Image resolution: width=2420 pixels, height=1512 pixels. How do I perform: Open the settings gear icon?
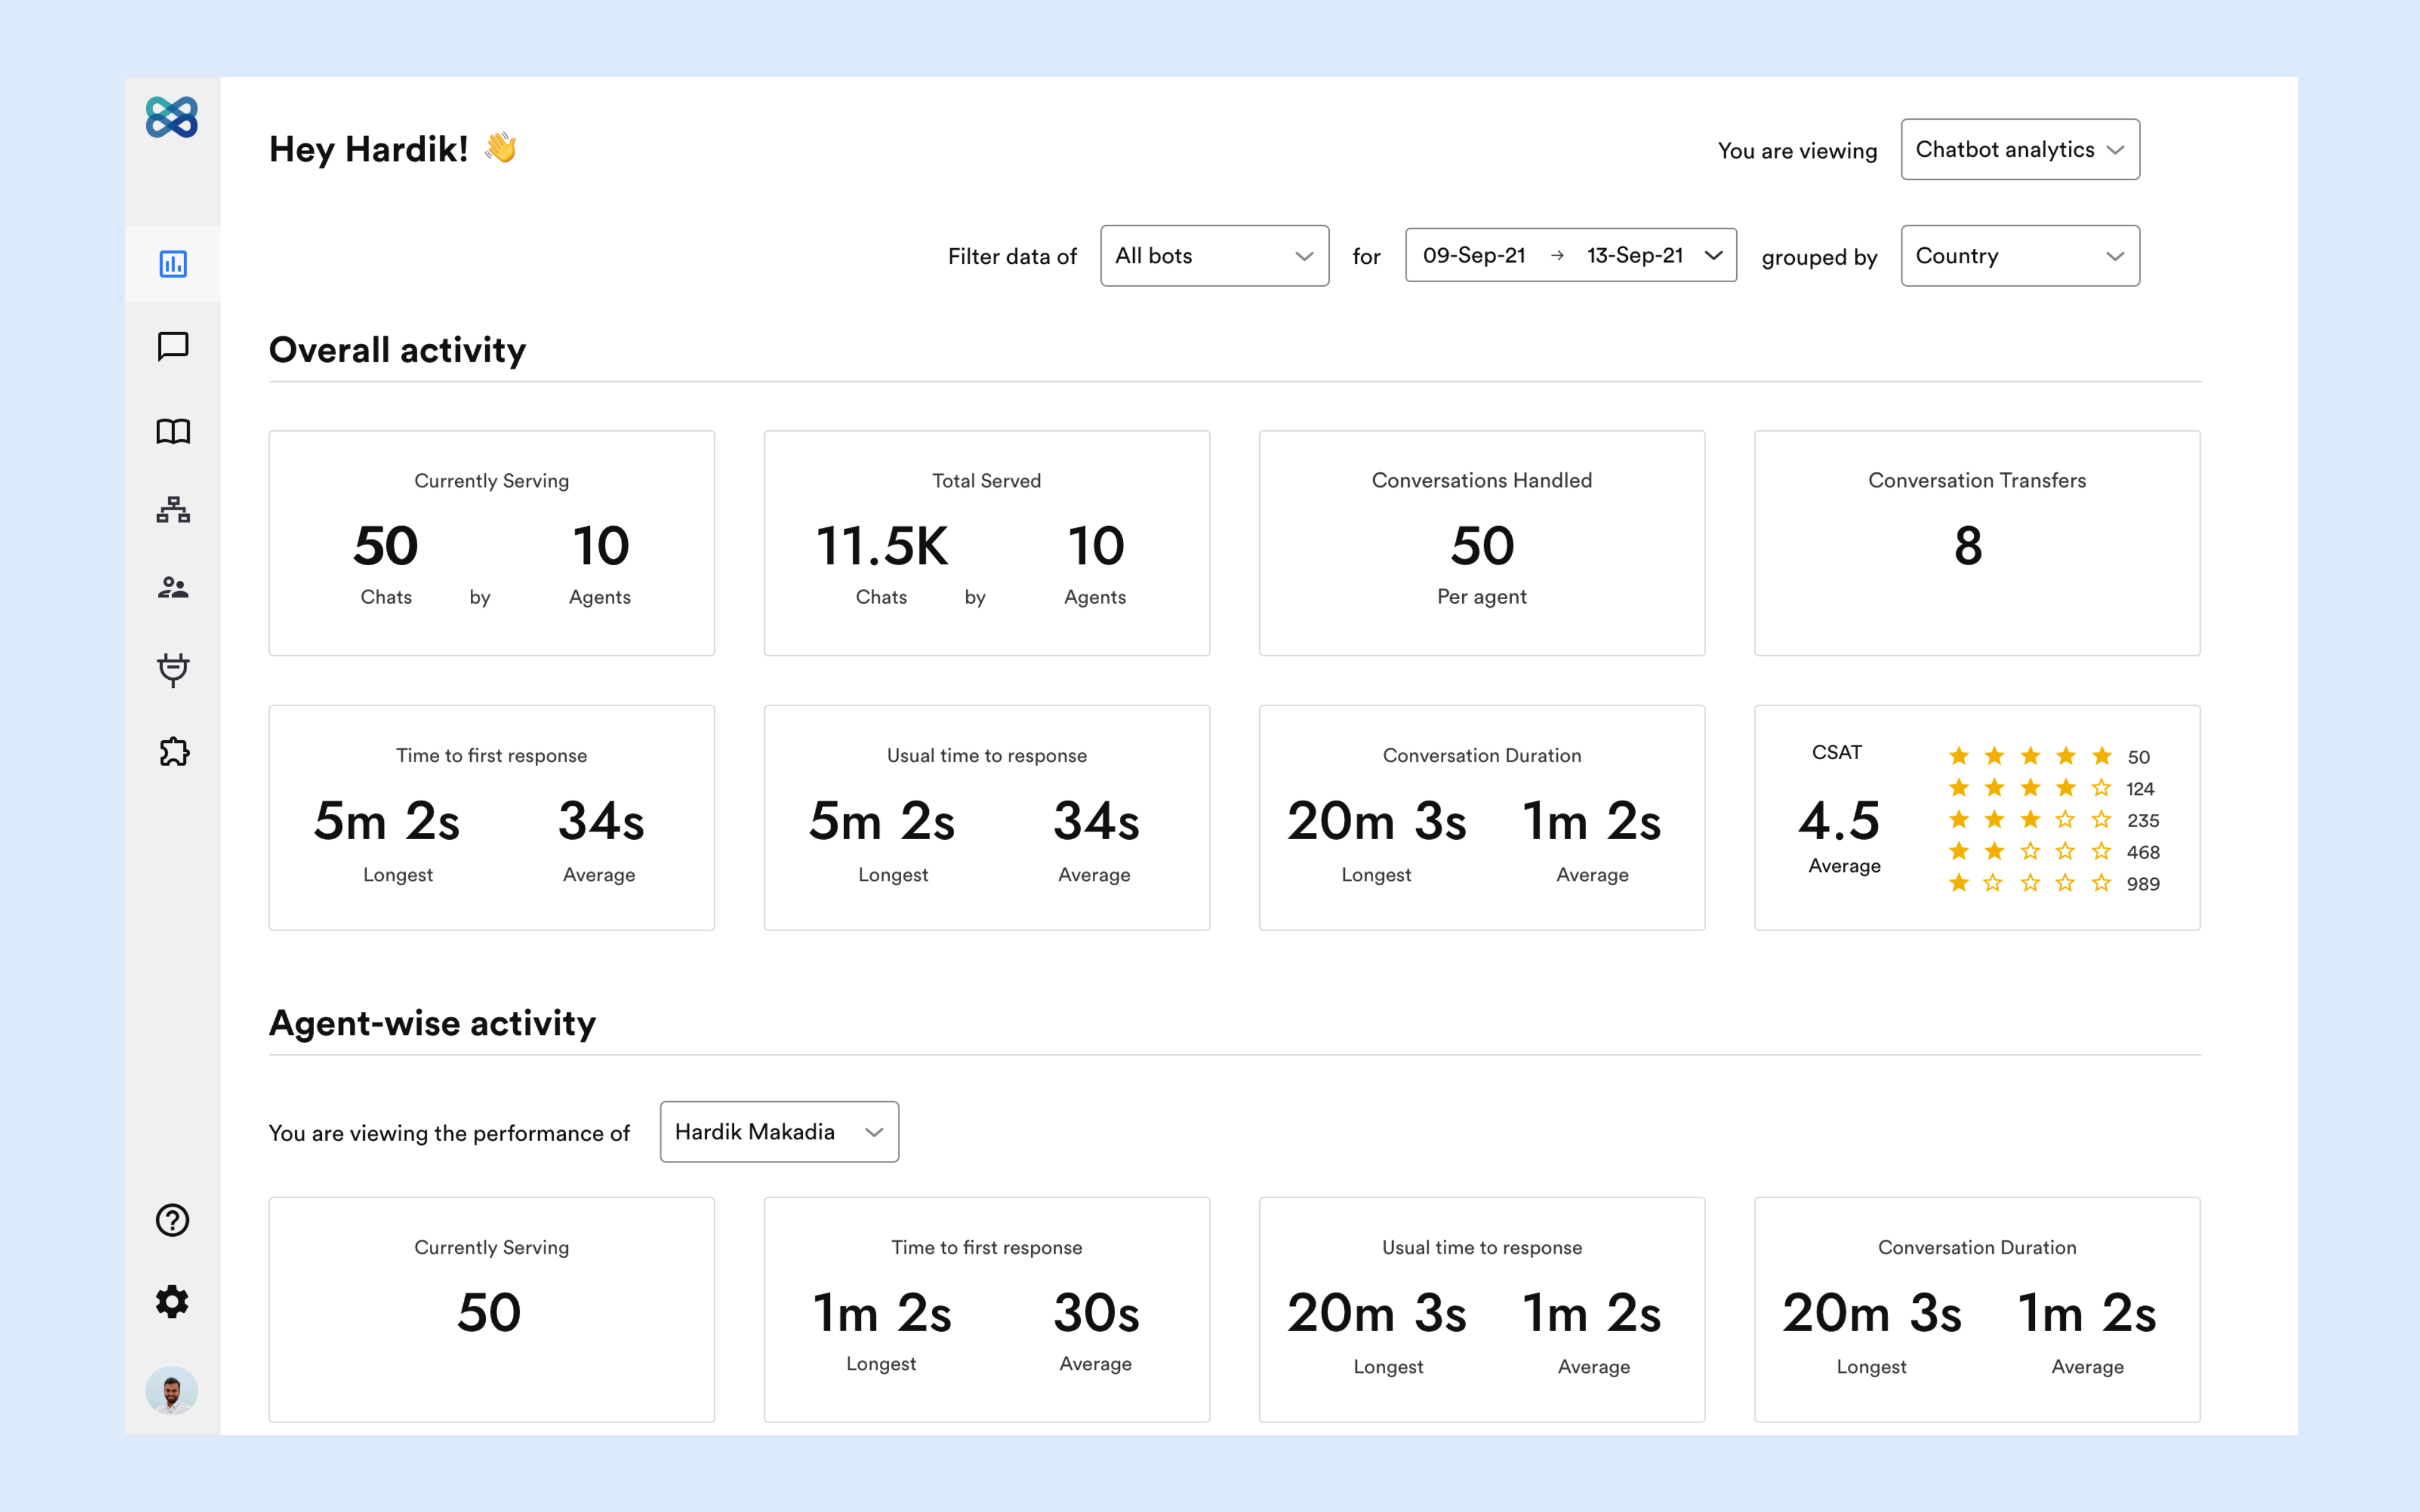click(x=172, y=1302)
